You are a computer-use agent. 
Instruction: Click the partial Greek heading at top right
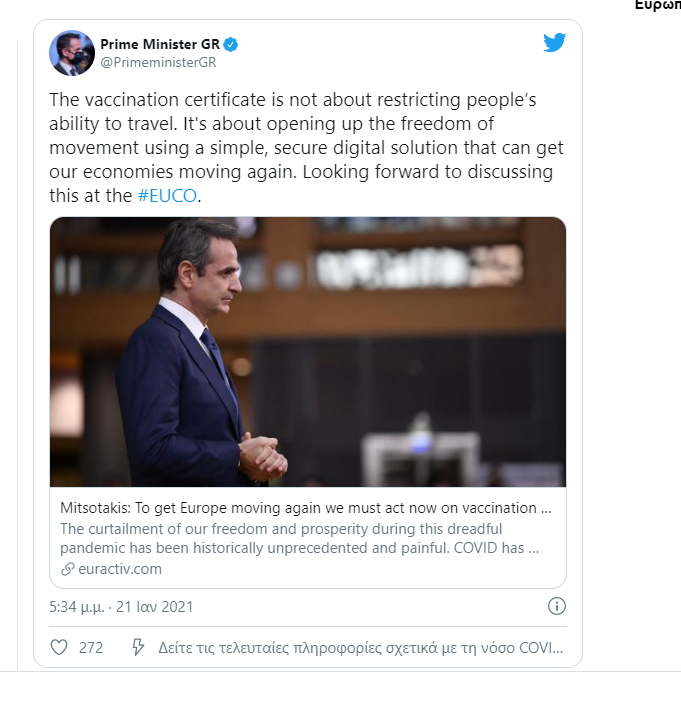[x=658, y=5]
